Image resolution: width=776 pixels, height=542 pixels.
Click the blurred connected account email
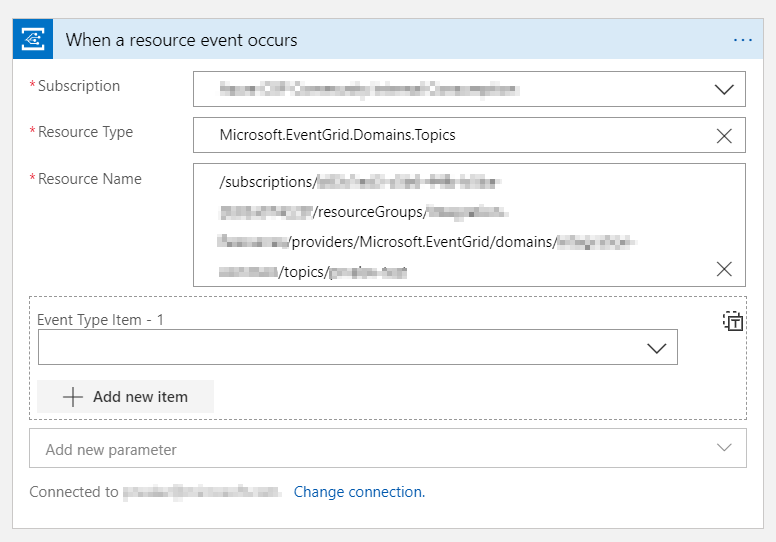point(202,492)
